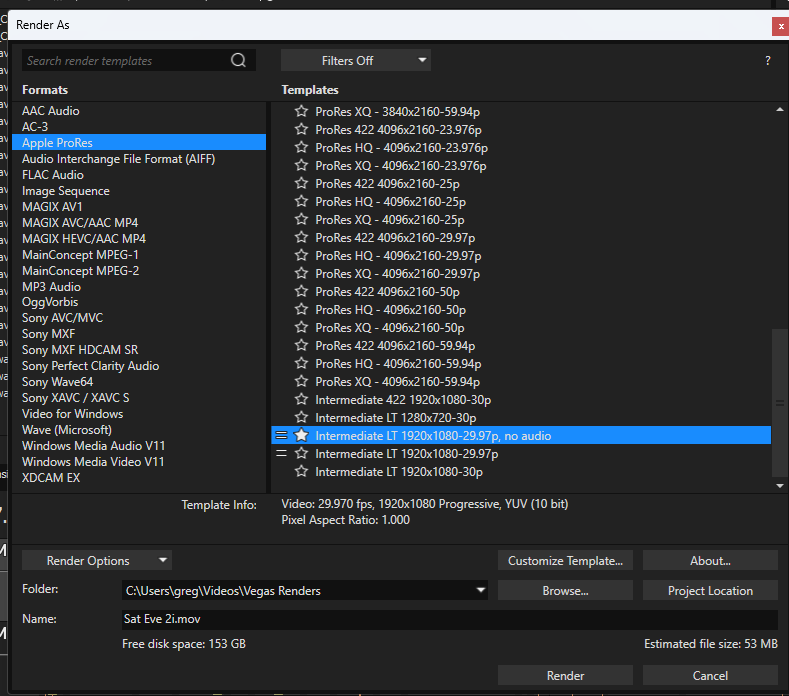This screenshot has width=789, height=696.
Task: Open the Folder path dropdown arrow
Action: 481,591
